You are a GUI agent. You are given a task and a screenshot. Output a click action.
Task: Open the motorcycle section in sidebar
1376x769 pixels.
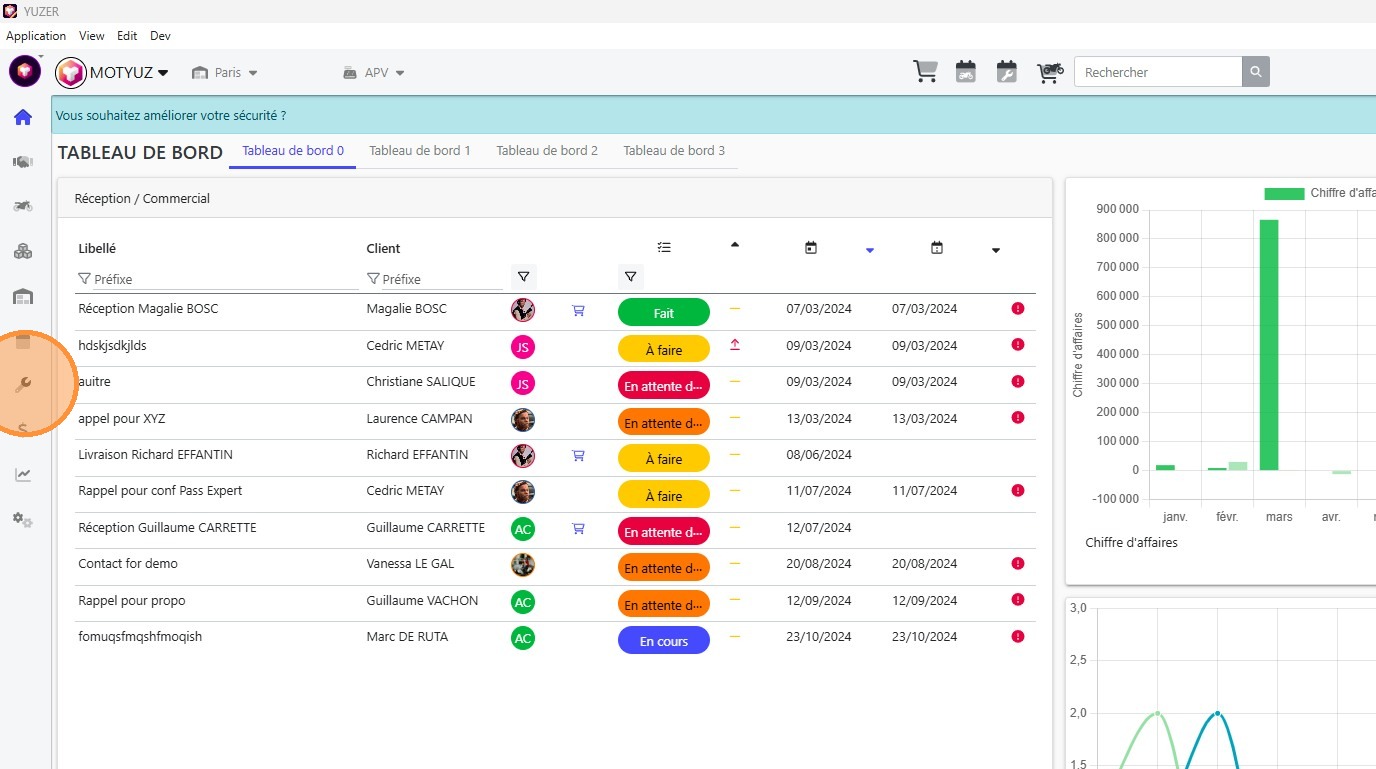(x=23, y=206)
